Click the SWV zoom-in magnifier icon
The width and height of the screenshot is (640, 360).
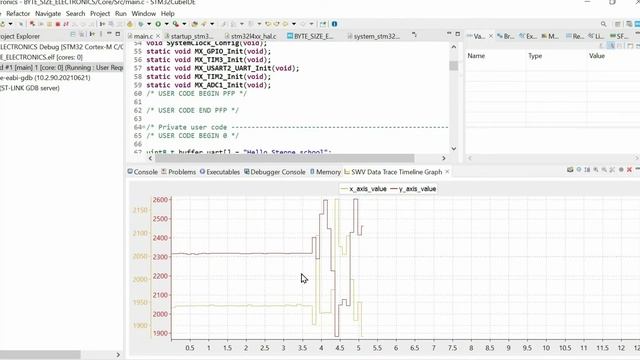596,170
